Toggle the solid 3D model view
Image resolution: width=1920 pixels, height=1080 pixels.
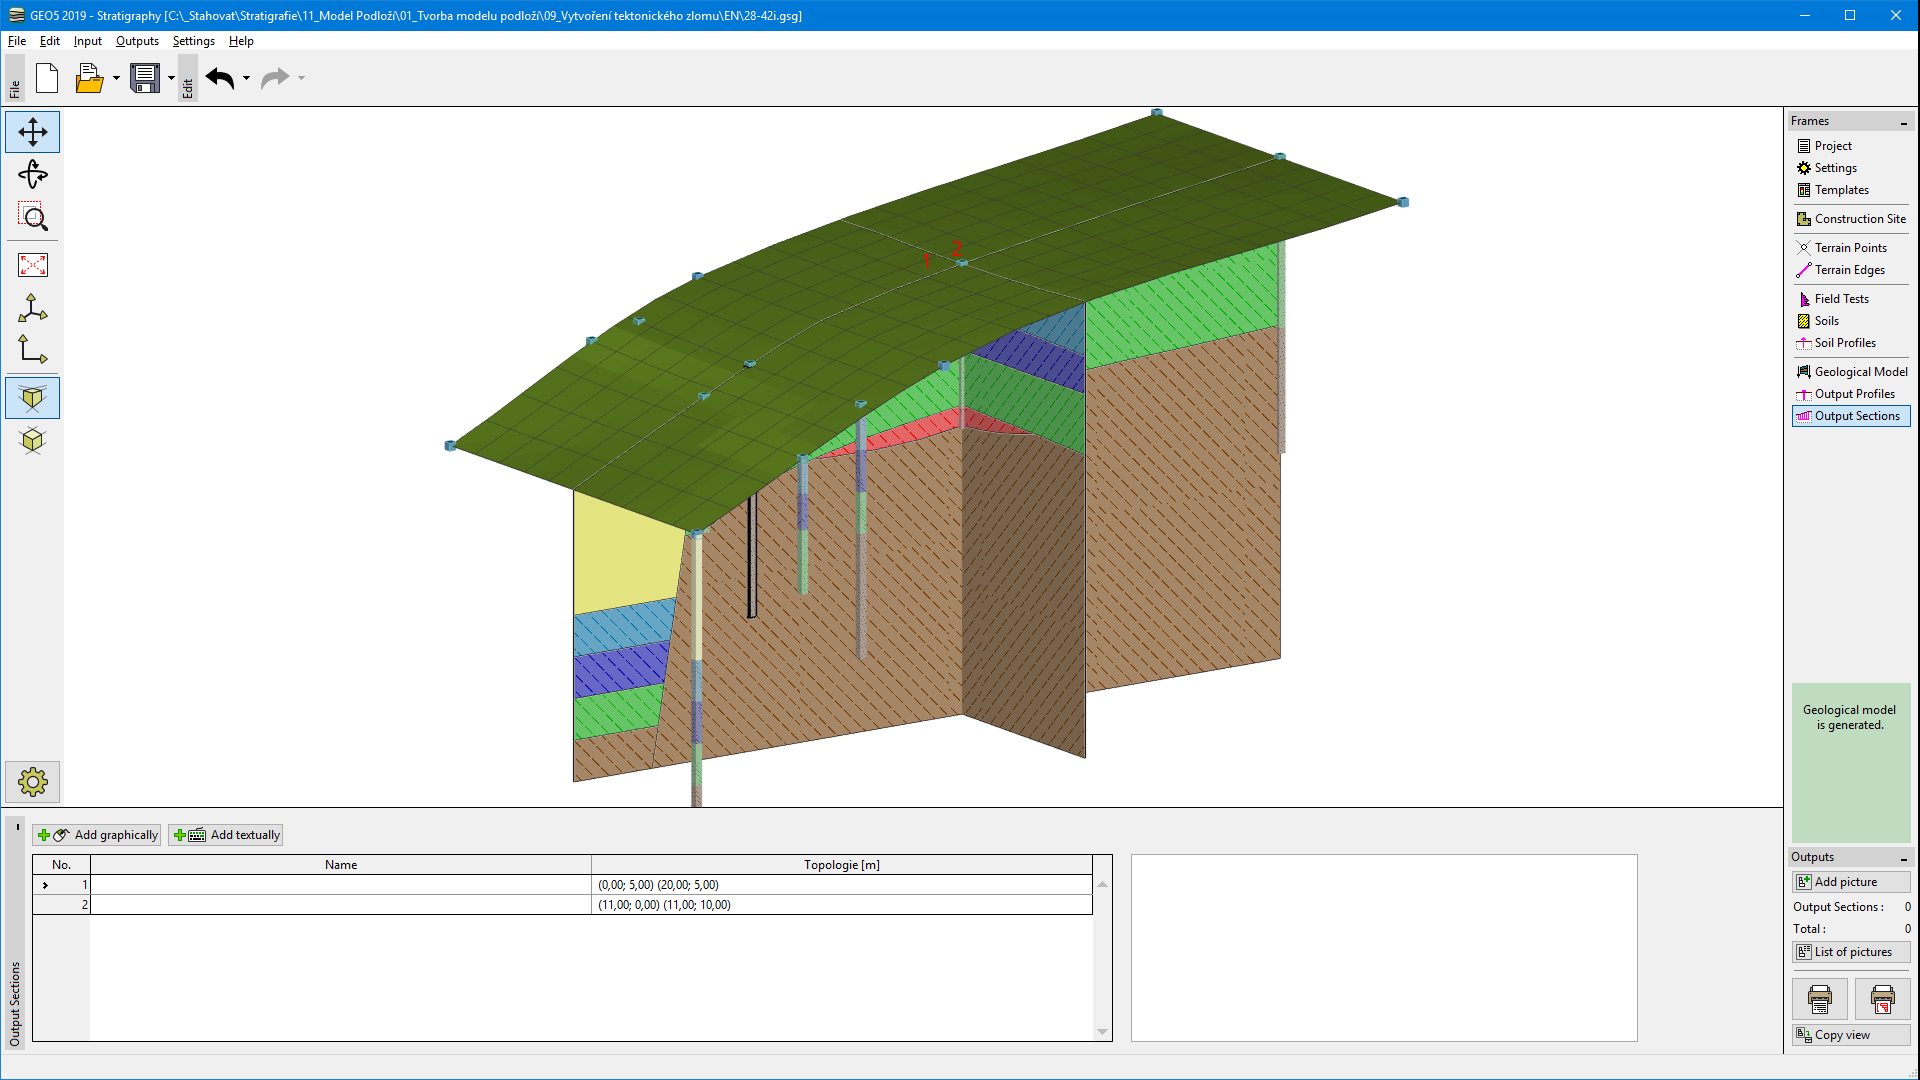33,398
